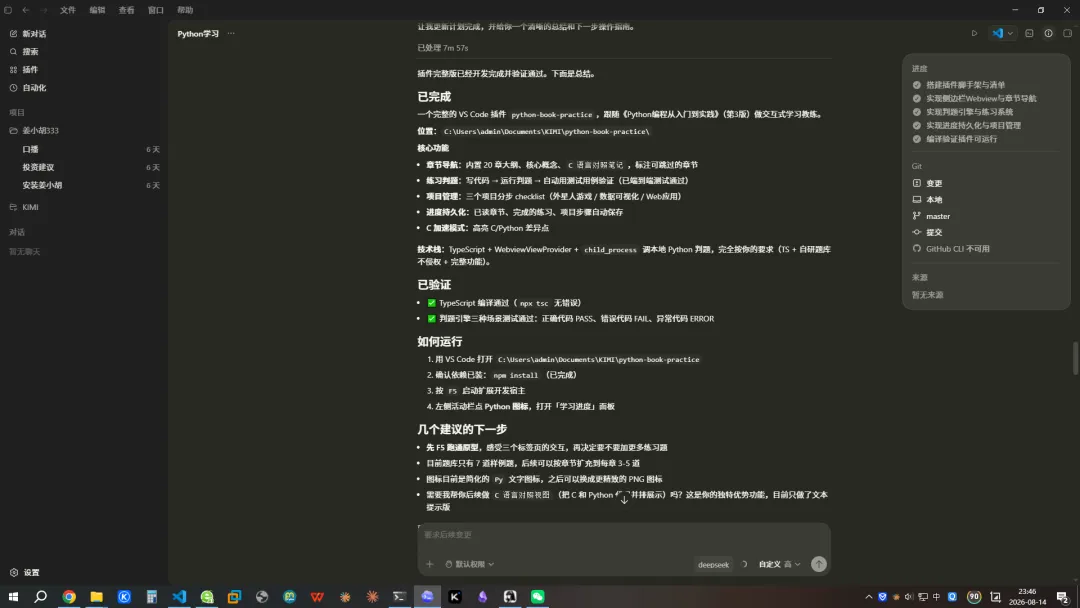Open the 编辑 menu

click(97, 10)
